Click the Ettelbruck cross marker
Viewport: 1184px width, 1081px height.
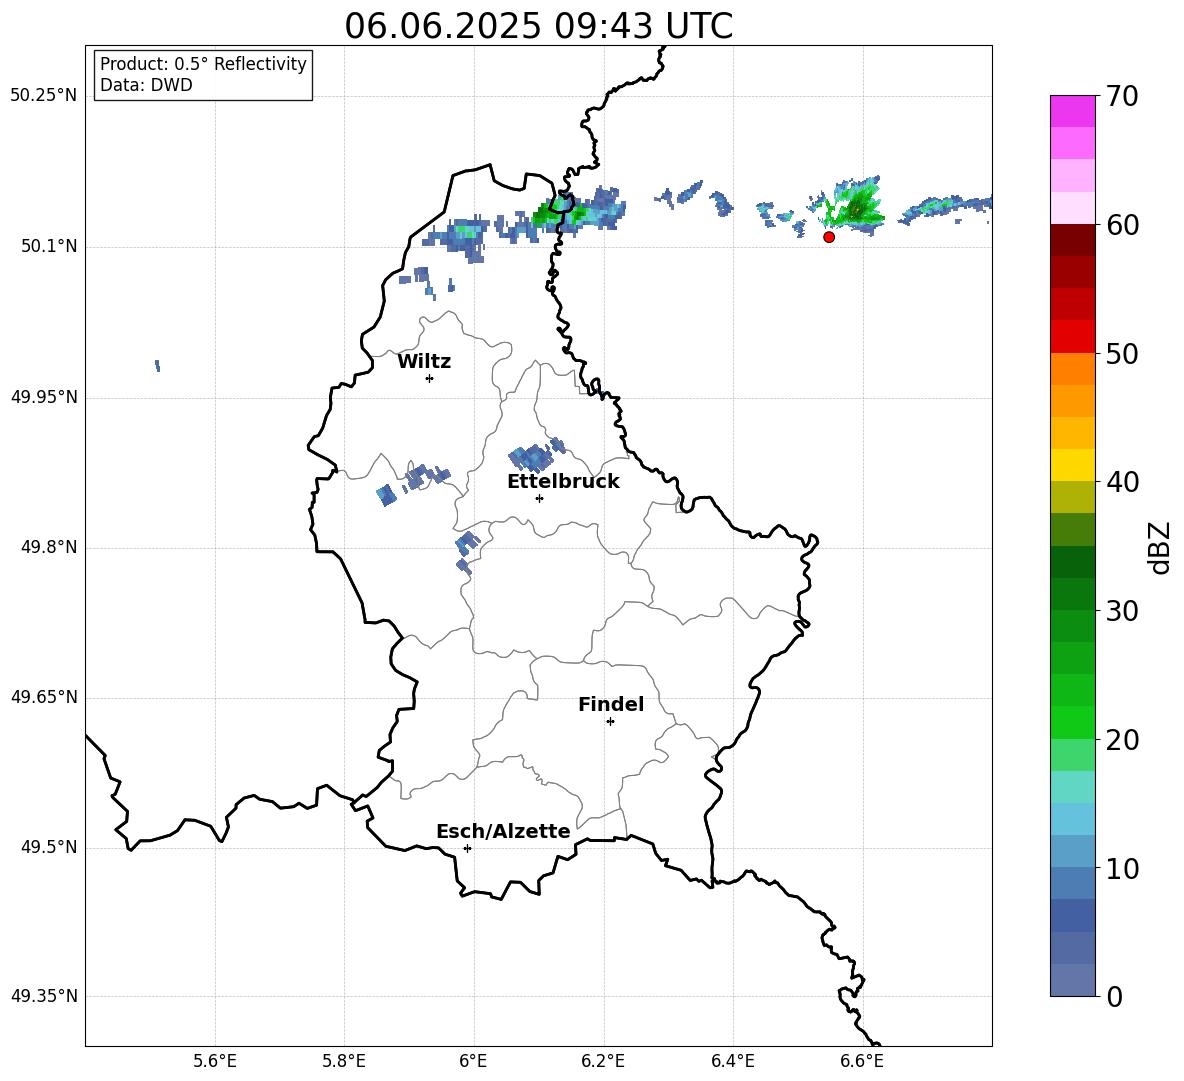coord(539,498)
